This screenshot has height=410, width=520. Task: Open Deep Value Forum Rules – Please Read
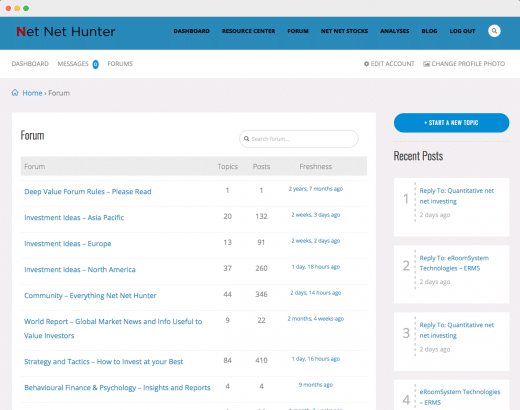pos(88,192)
